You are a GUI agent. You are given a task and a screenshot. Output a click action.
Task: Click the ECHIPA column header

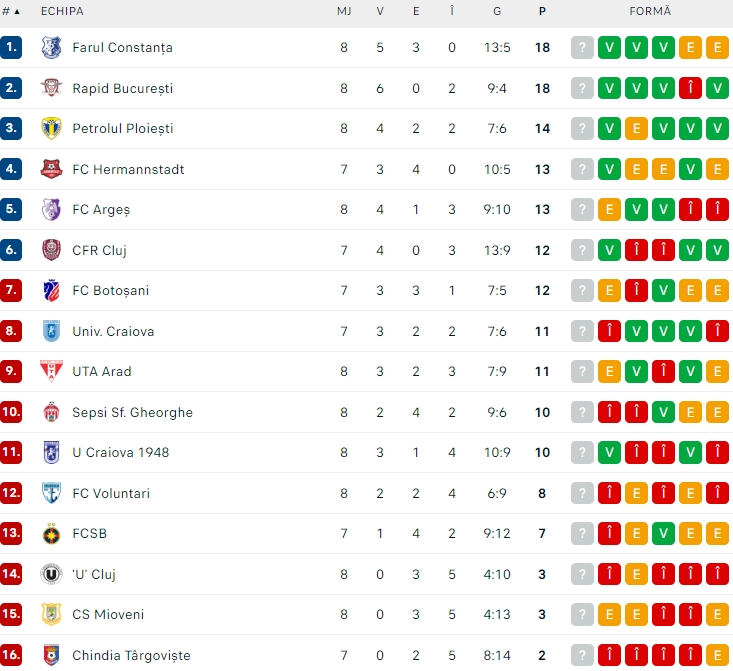tap(62, 11)
